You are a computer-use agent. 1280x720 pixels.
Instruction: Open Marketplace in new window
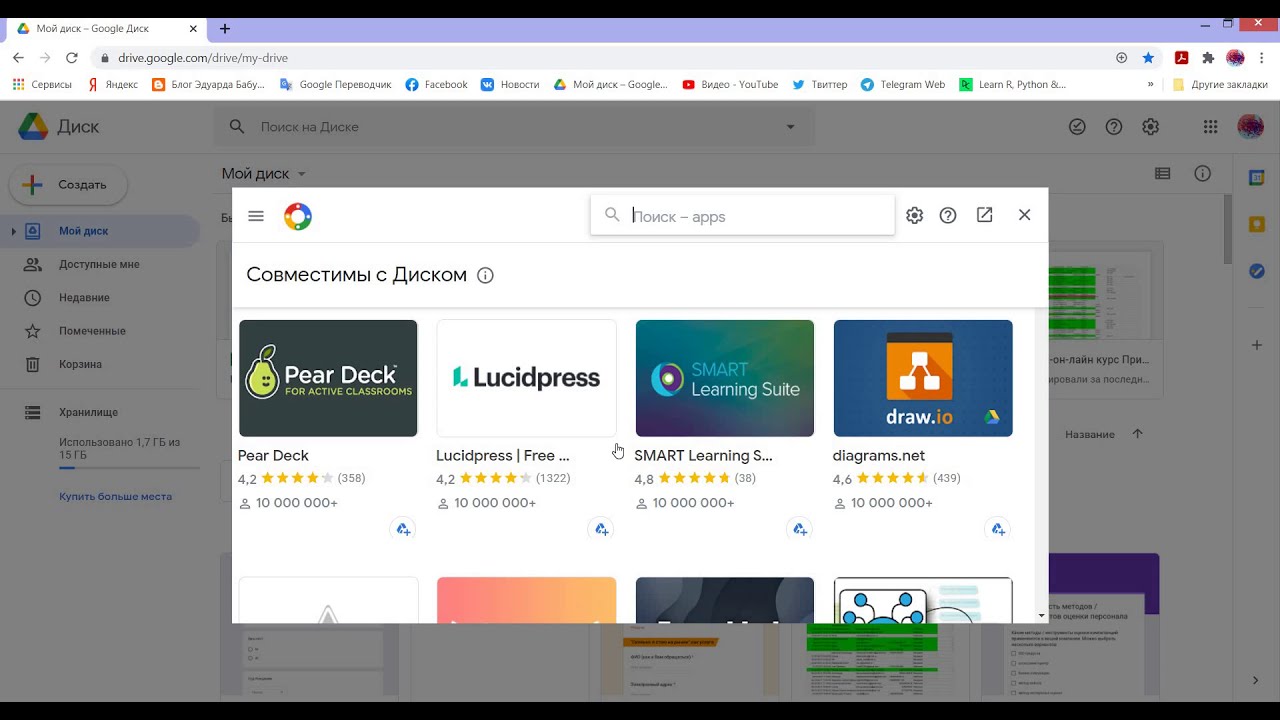coord(985,215)
